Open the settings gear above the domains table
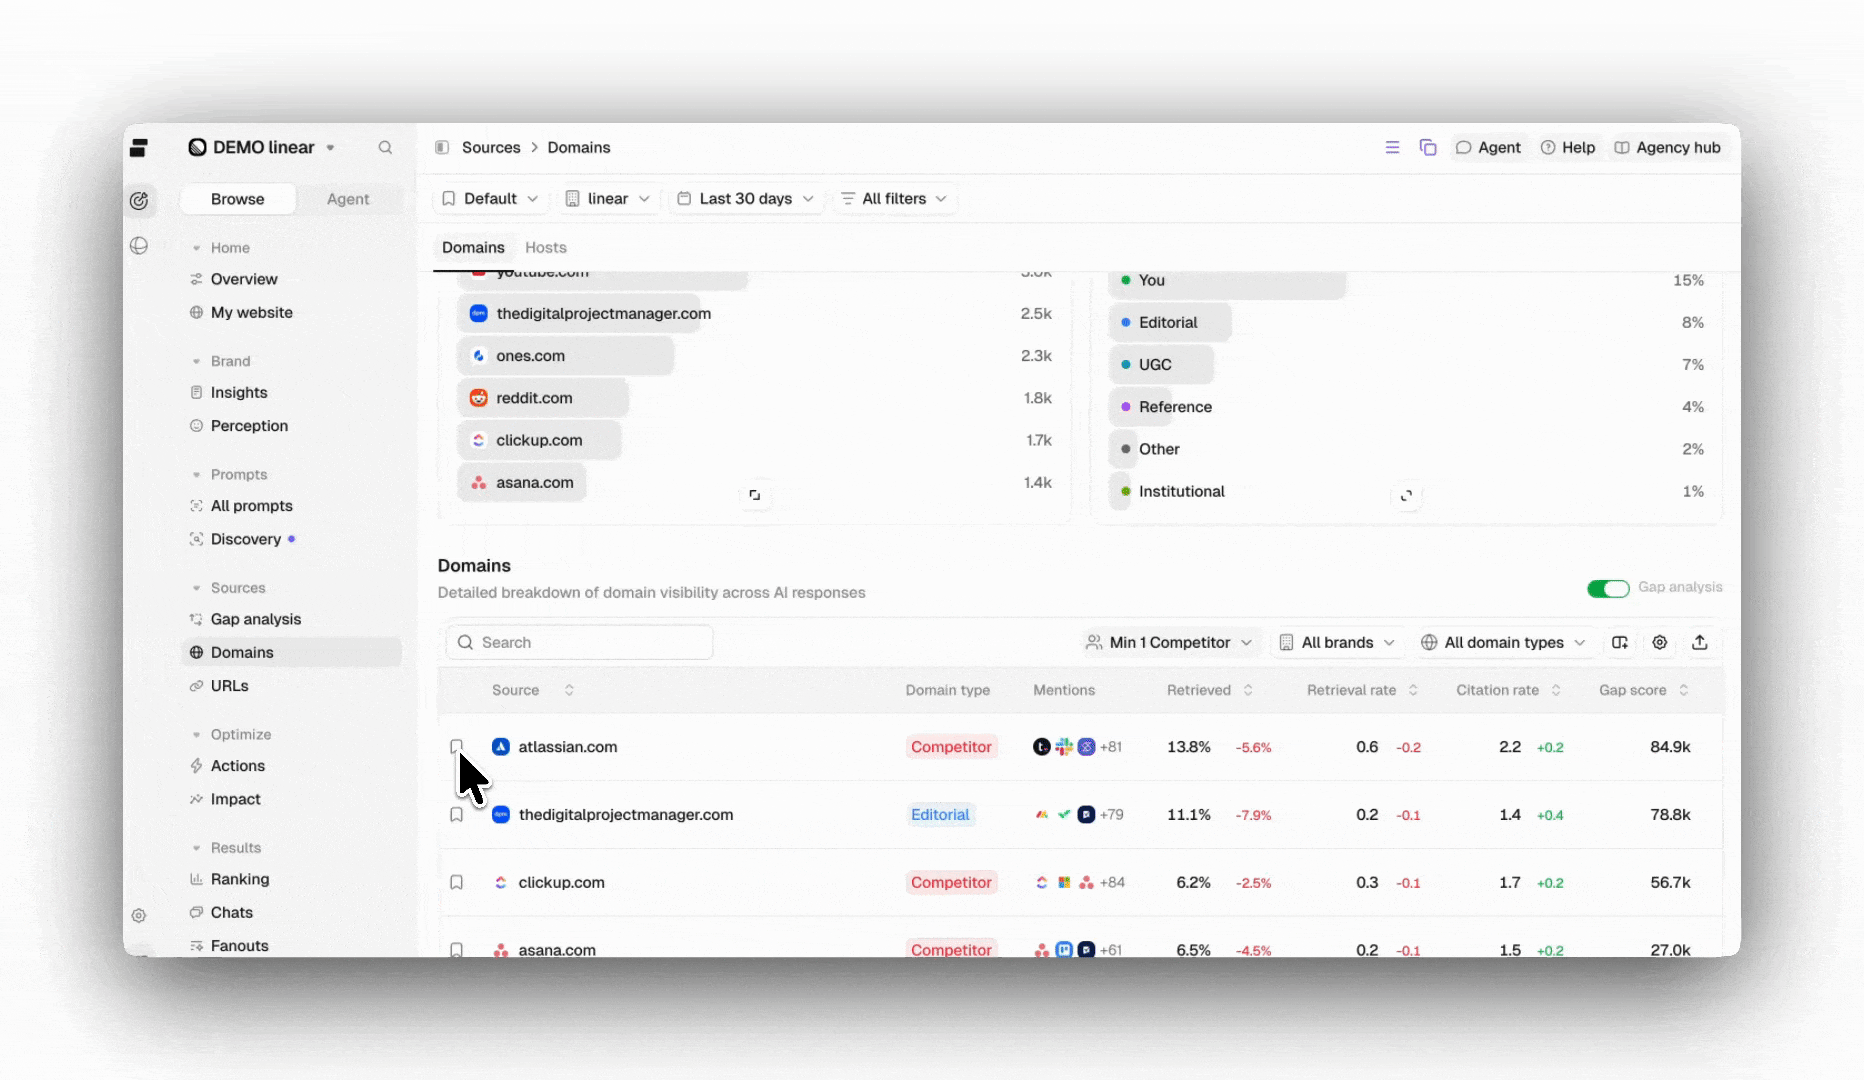The image size is (1864, 1080). point(1660,642)
